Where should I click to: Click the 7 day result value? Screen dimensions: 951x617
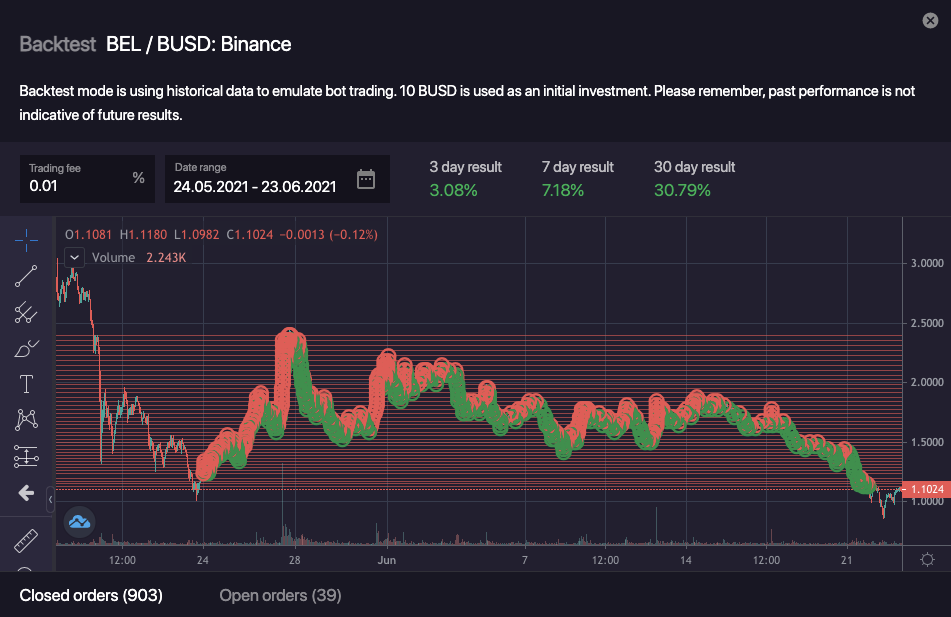point(562,190)
